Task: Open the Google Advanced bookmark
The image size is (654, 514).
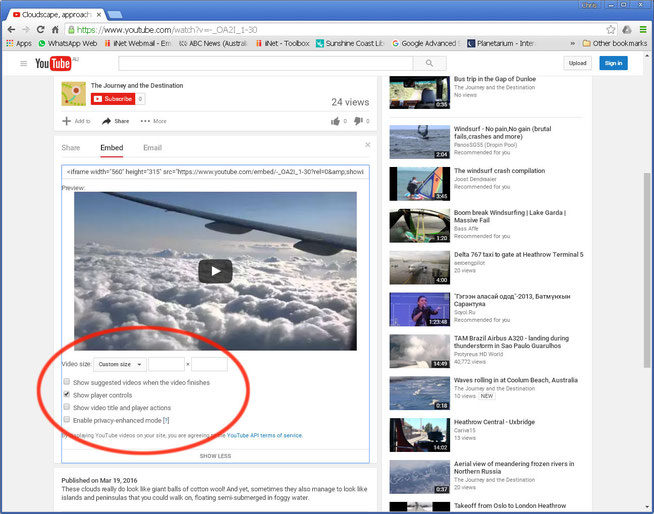Action: pos(425,43)
